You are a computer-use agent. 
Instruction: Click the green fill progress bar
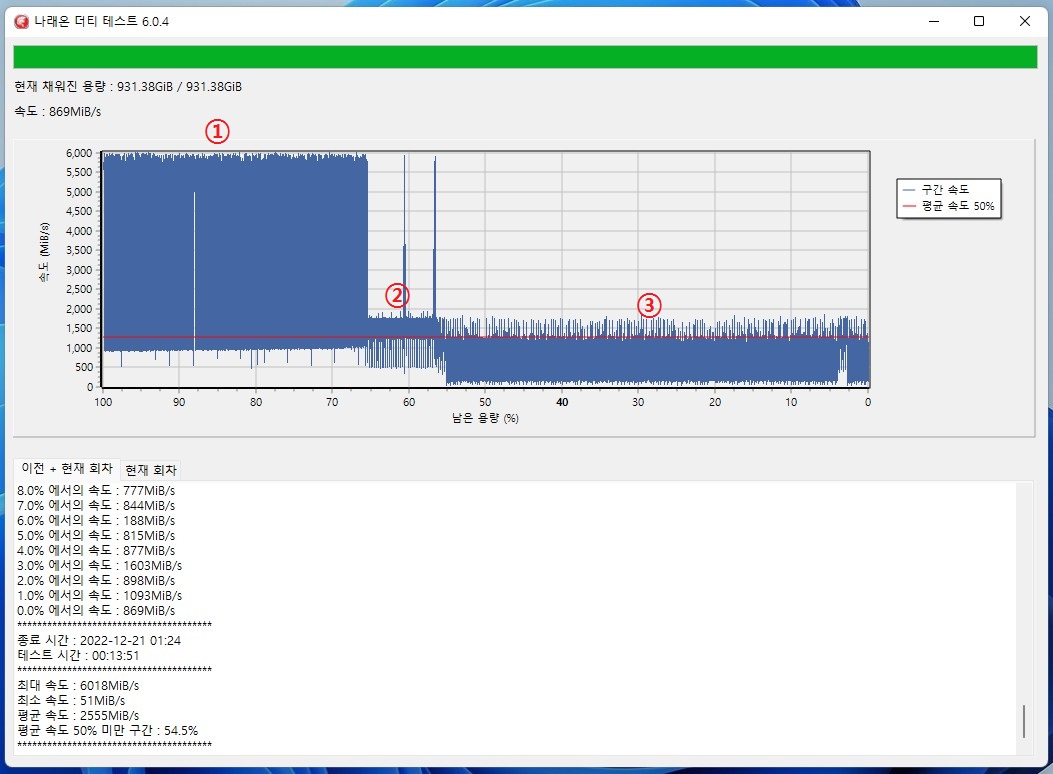coord(525,57)
